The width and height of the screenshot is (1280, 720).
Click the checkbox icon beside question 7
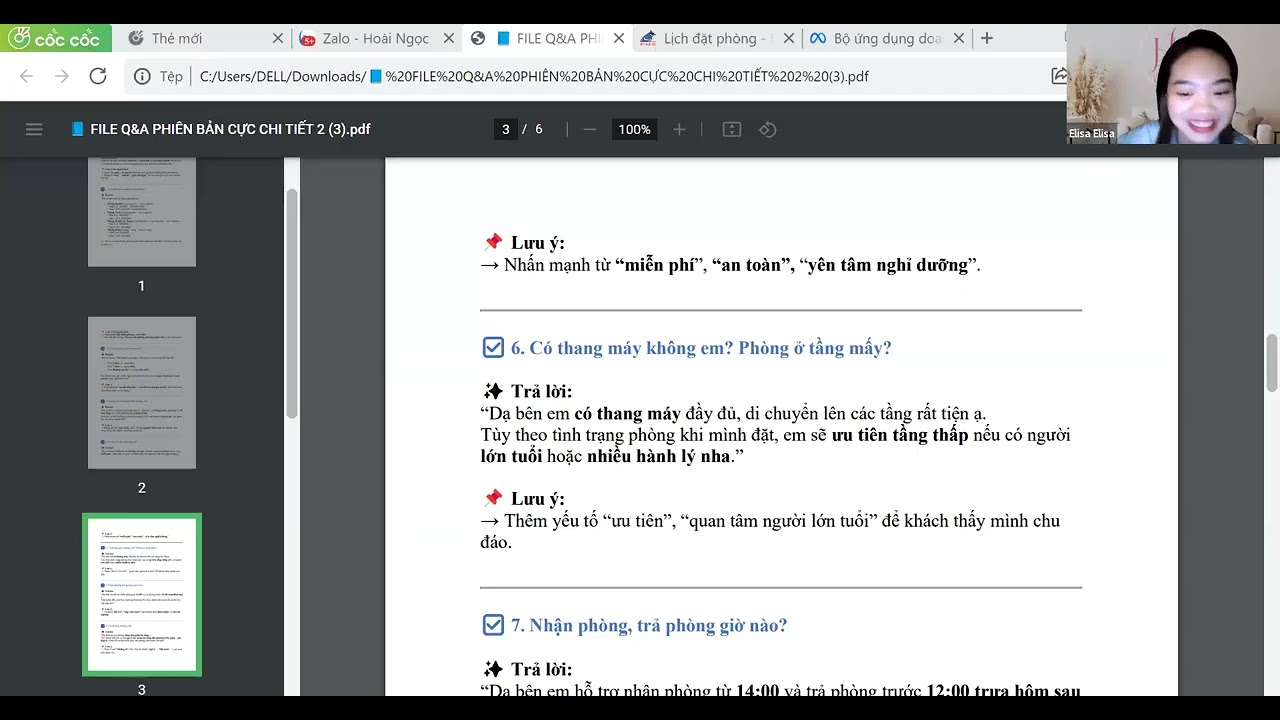[x=493, y=625]
